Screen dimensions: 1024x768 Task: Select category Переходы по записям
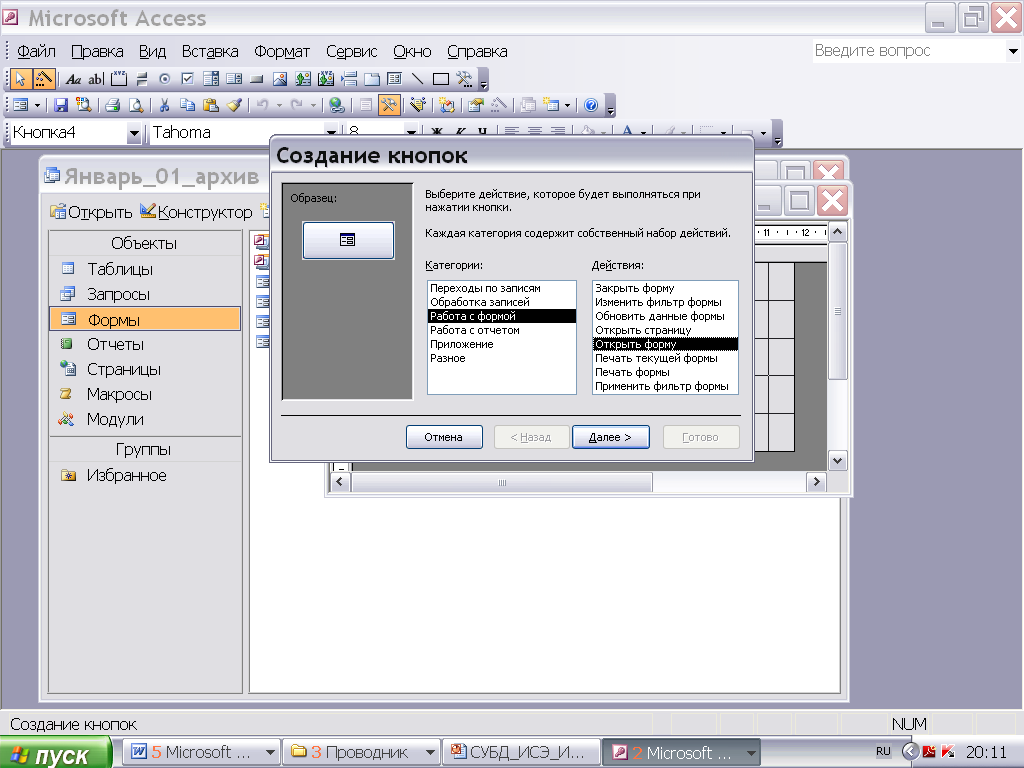(502, 288)
